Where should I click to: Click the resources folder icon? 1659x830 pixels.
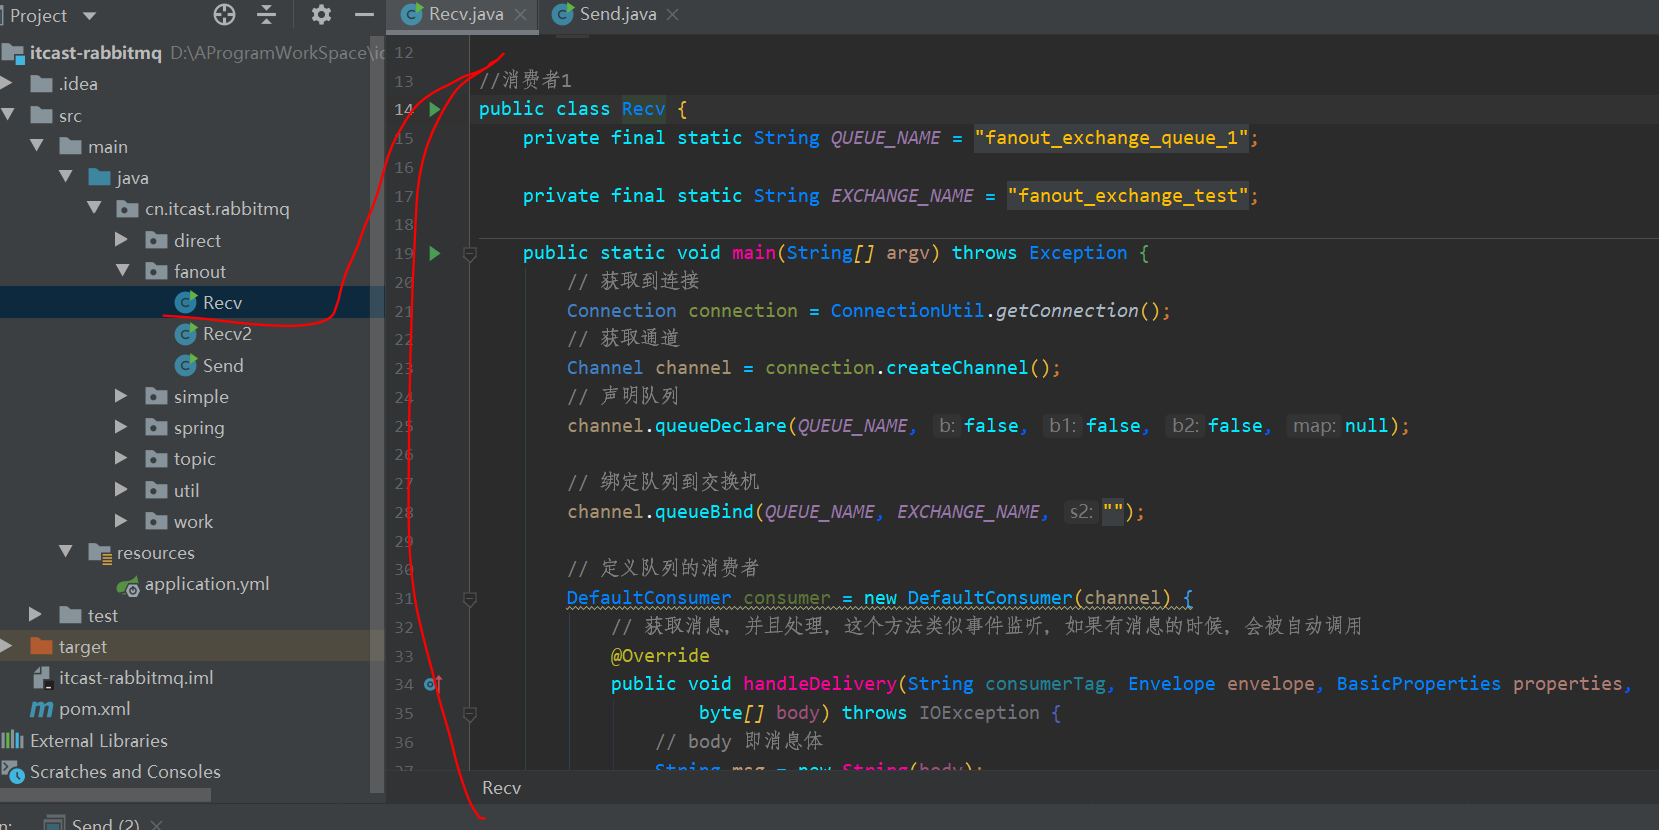coord(99,553)
